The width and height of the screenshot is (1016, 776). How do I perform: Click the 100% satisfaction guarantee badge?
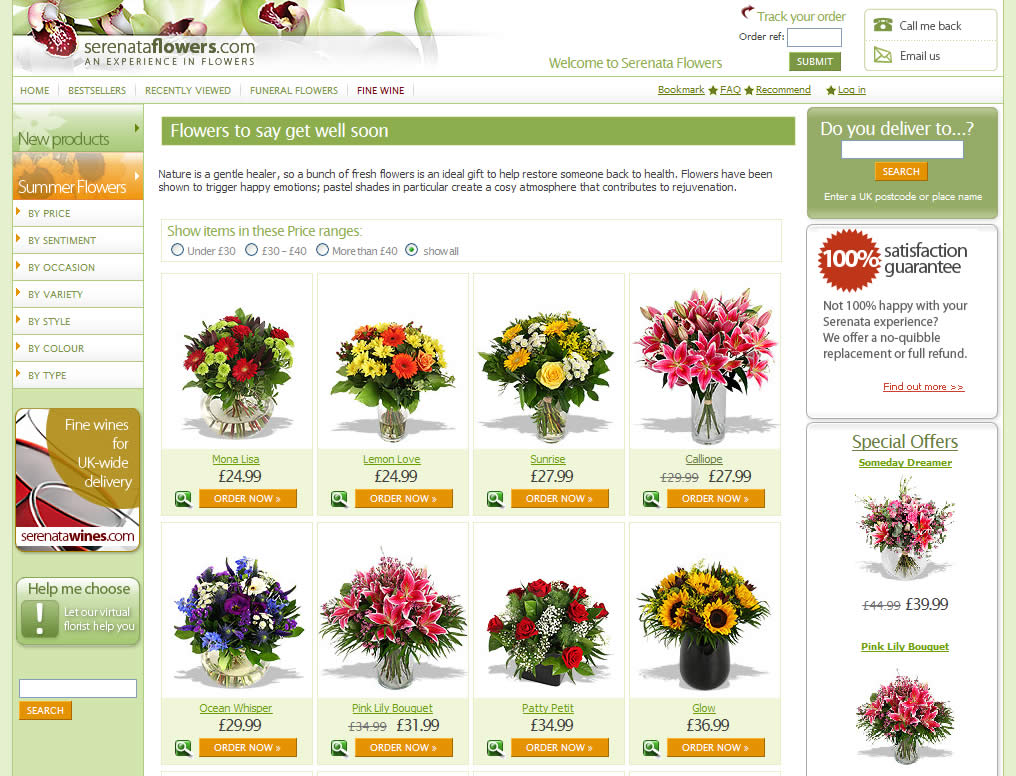pos(849,260)
